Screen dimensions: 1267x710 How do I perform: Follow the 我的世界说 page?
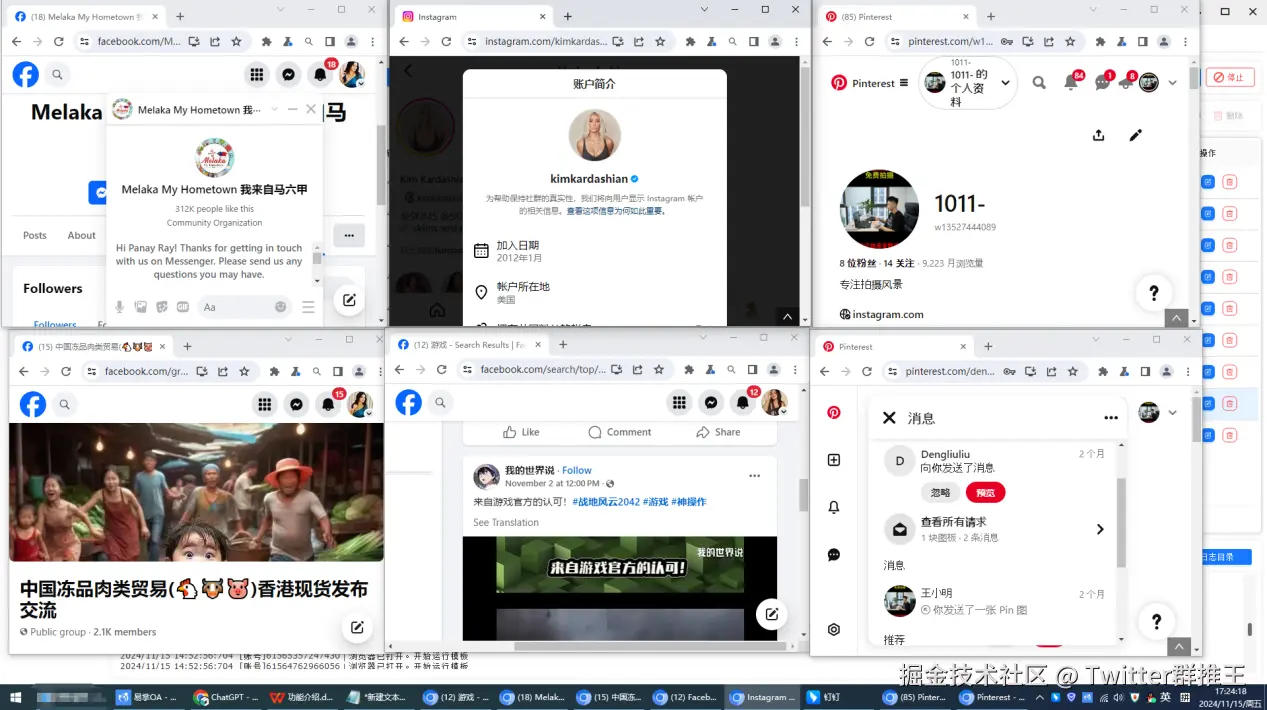tap(577, 470)
